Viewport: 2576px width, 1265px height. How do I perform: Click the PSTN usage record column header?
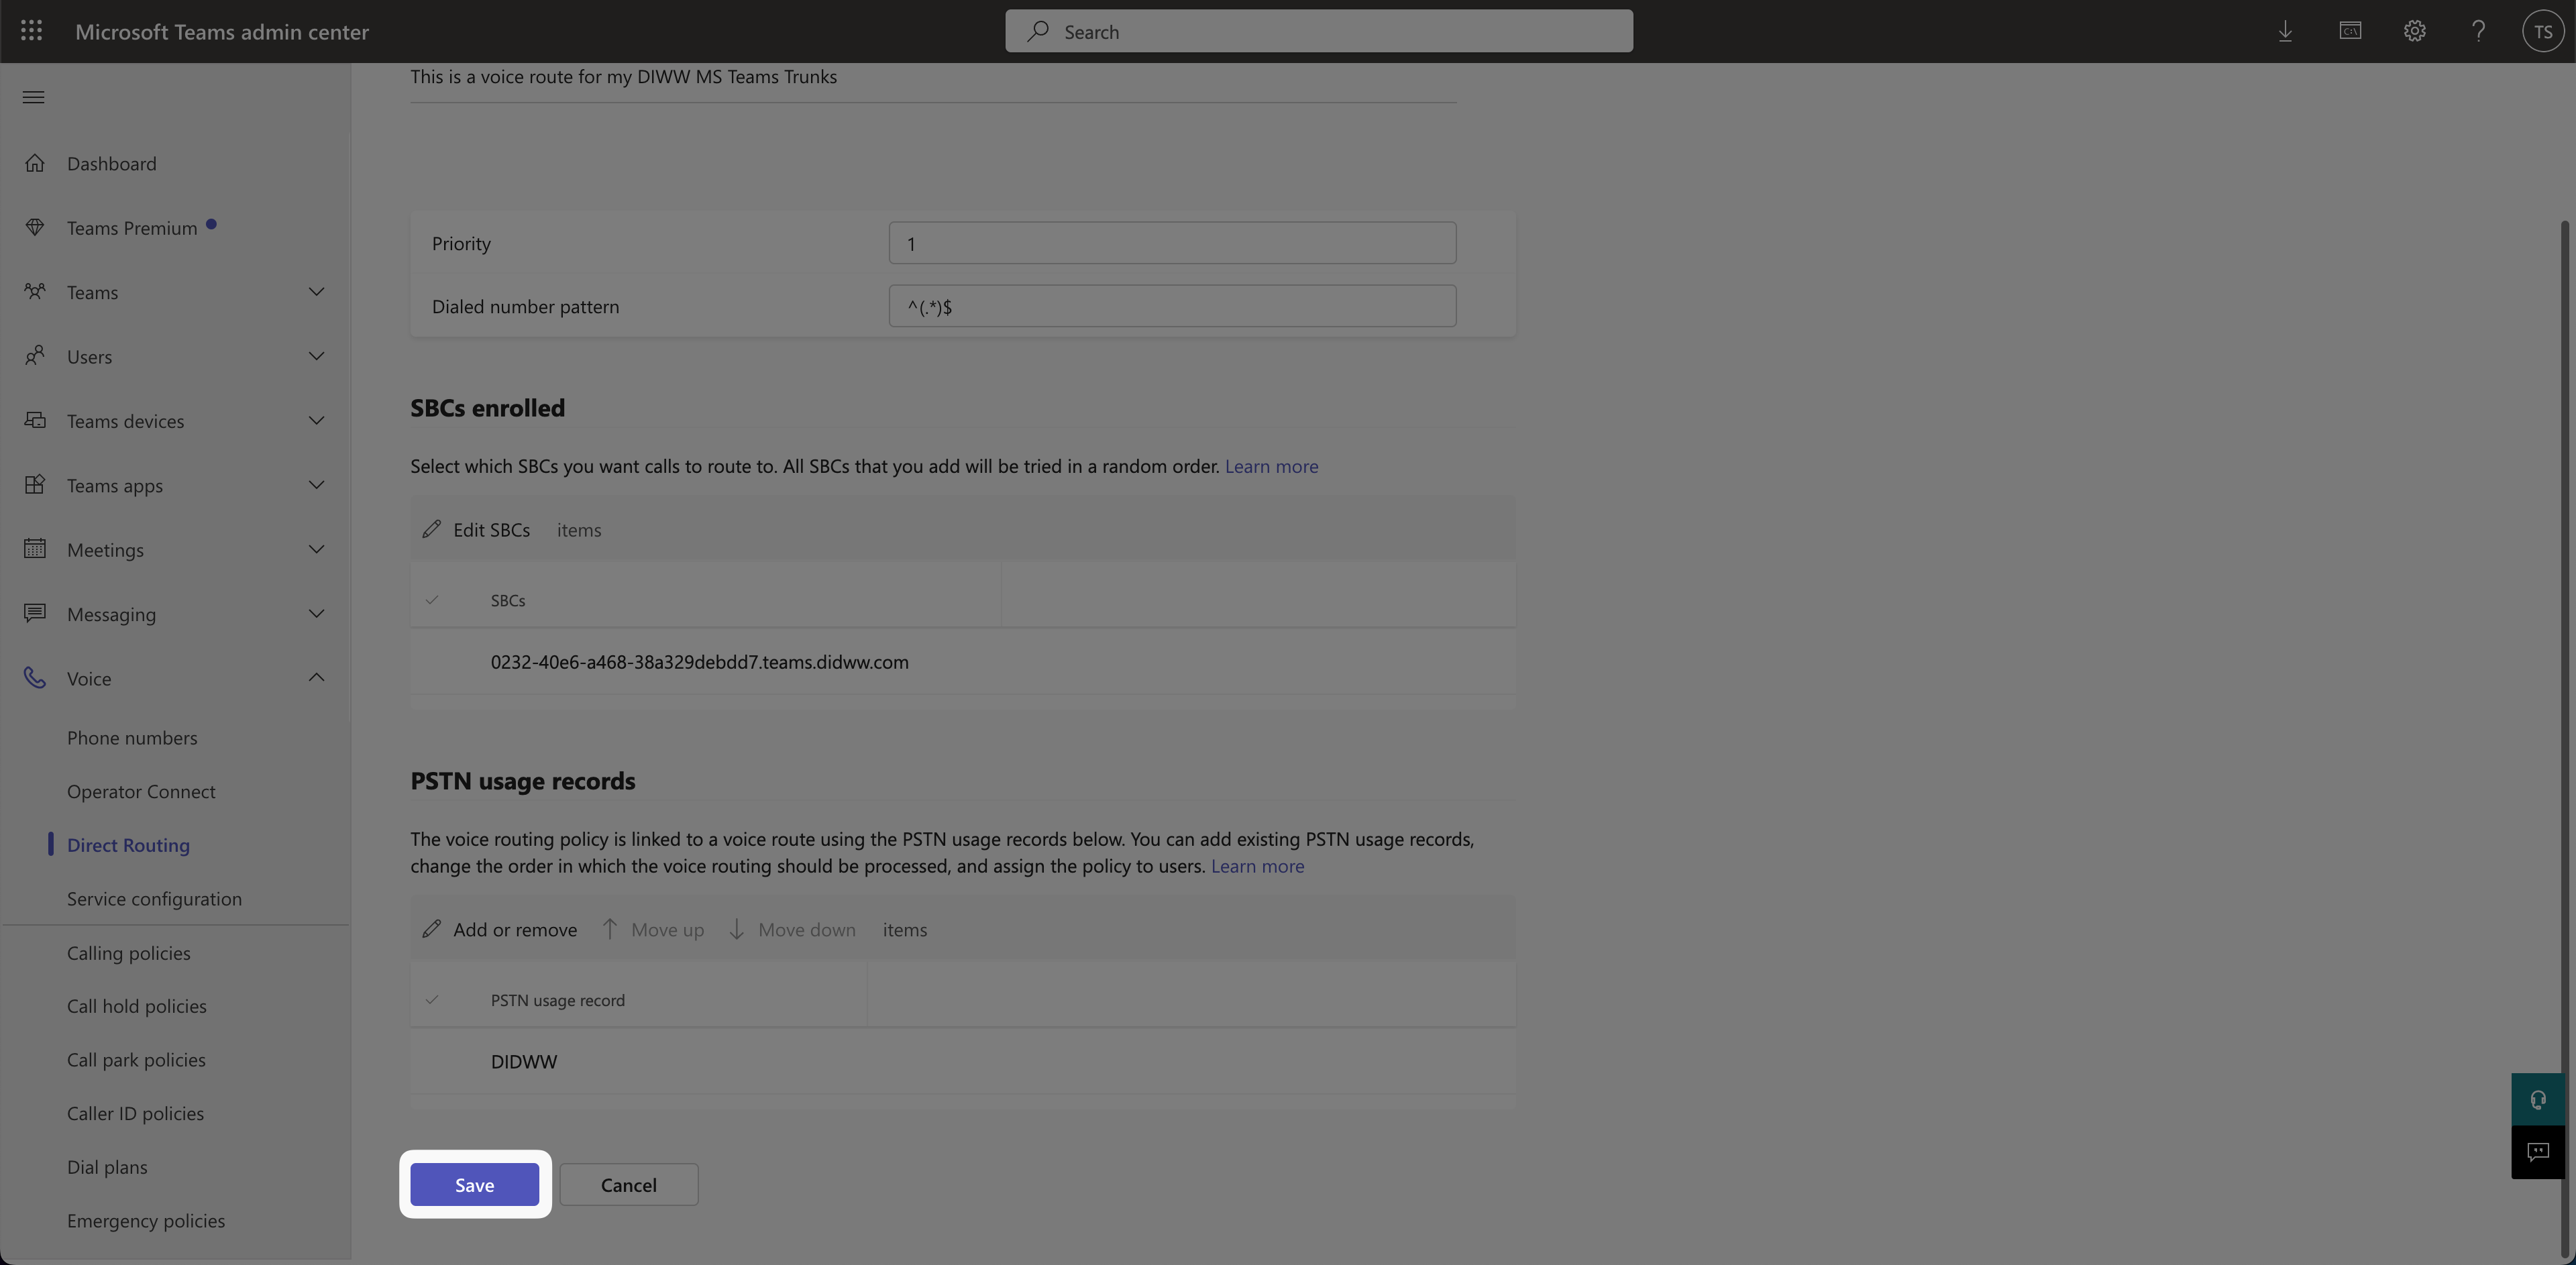click(557, 1000)
